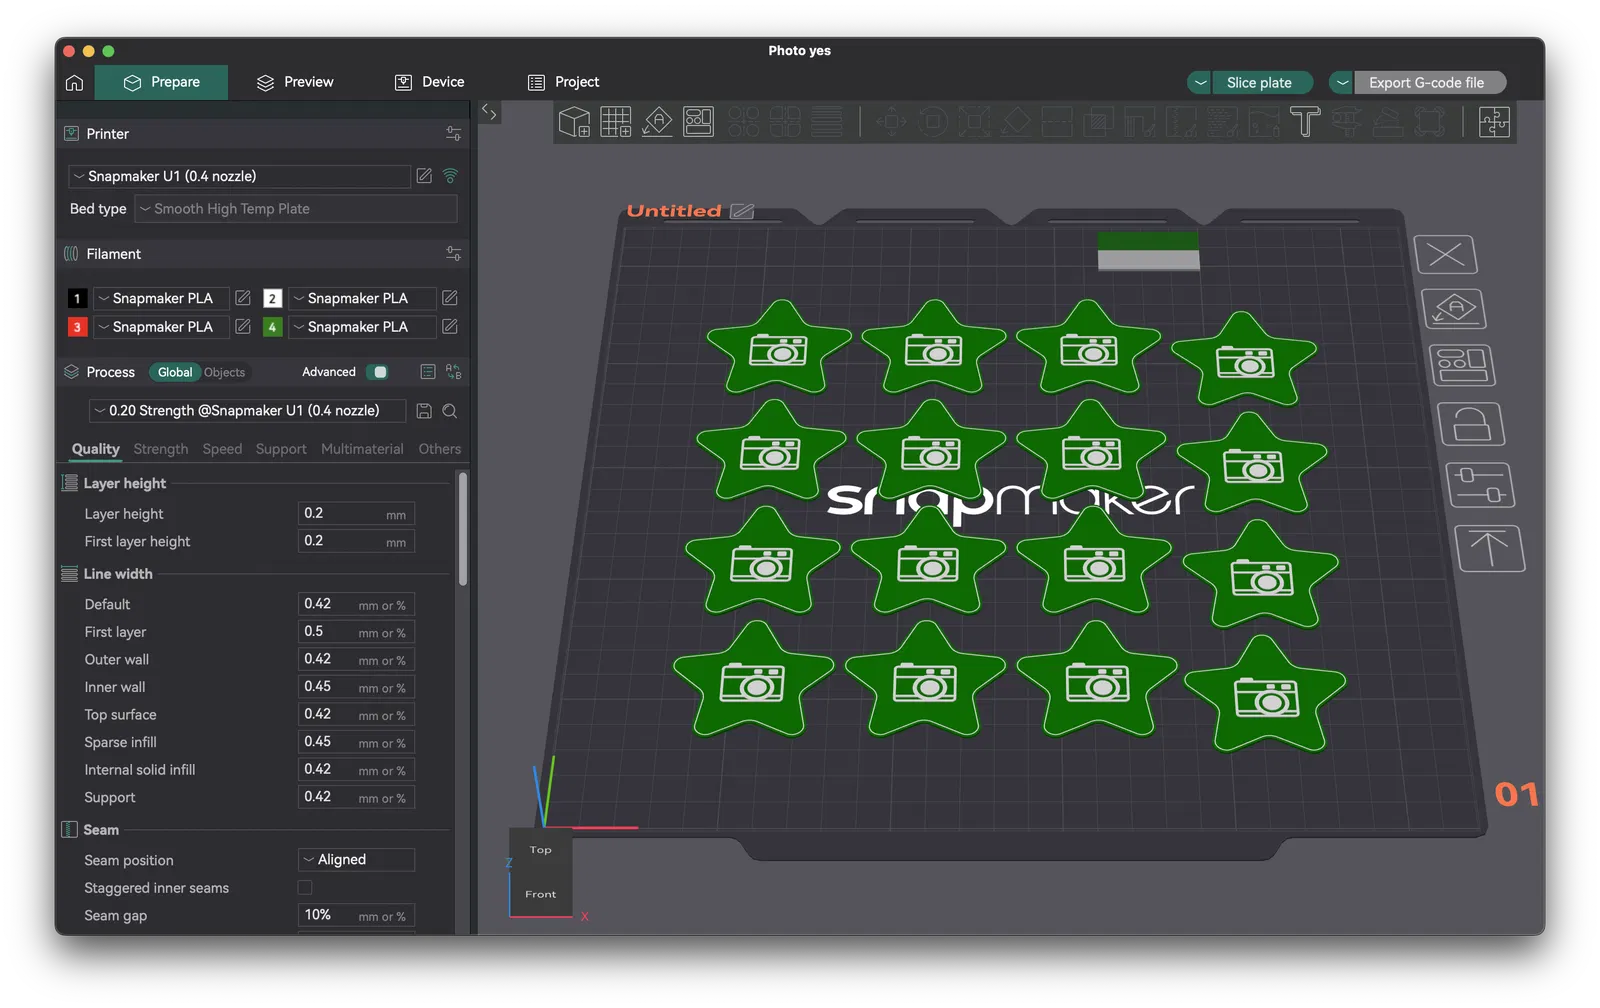Click the Top face of view cube
Image resolution: width=1600 pixels, height=1008 pixels.
click(541, 850)
